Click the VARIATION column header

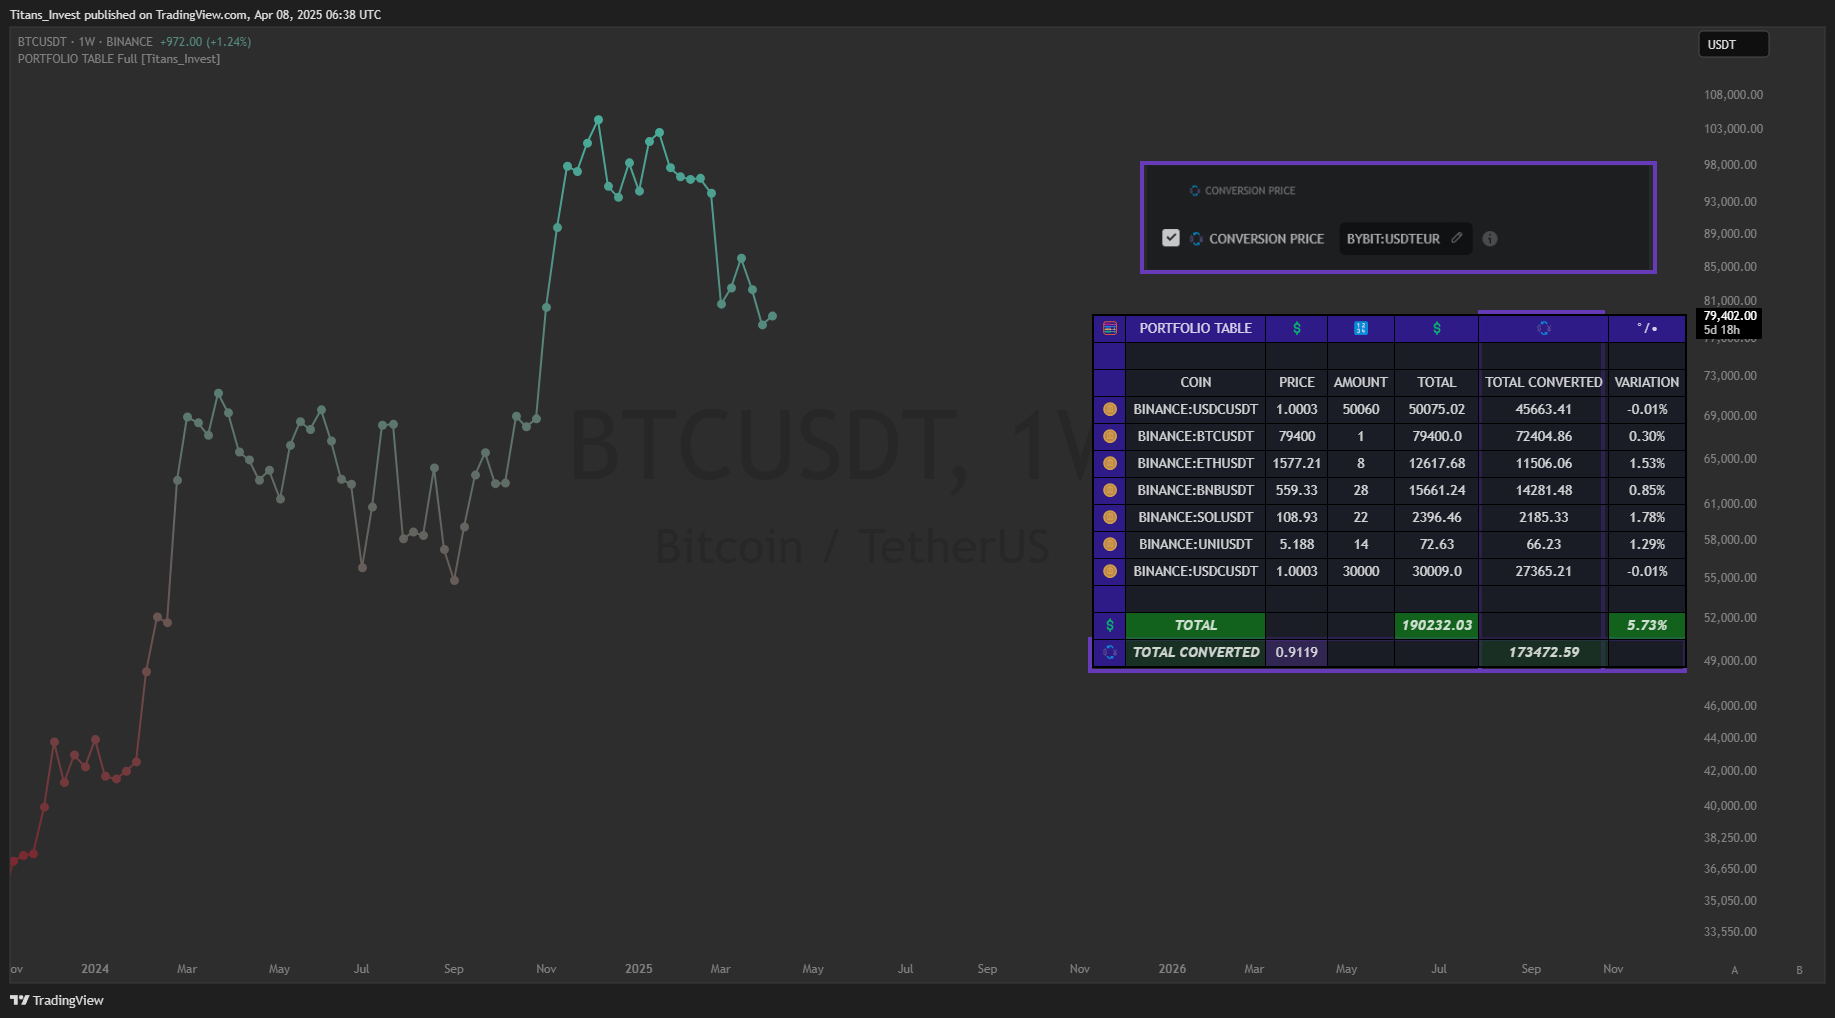(1647, 382)
